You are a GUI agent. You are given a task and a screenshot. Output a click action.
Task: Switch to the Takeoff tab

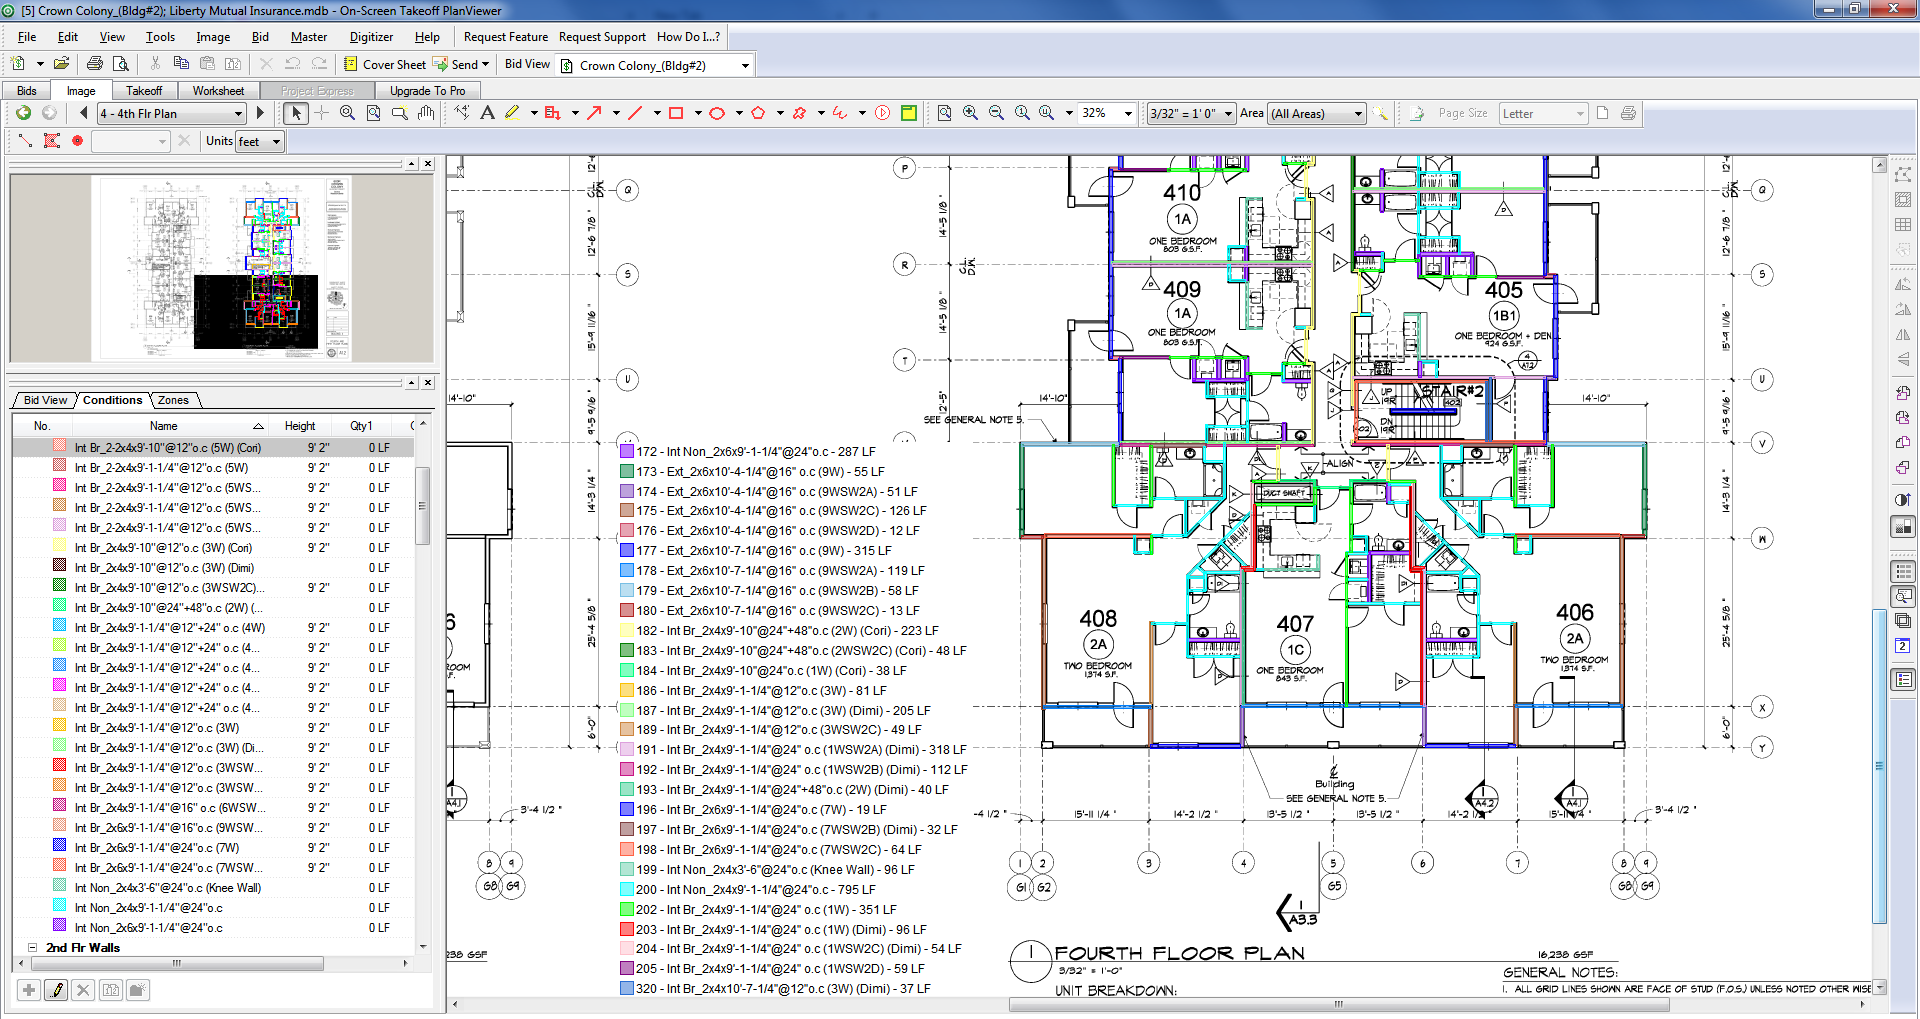click(144, 91)
